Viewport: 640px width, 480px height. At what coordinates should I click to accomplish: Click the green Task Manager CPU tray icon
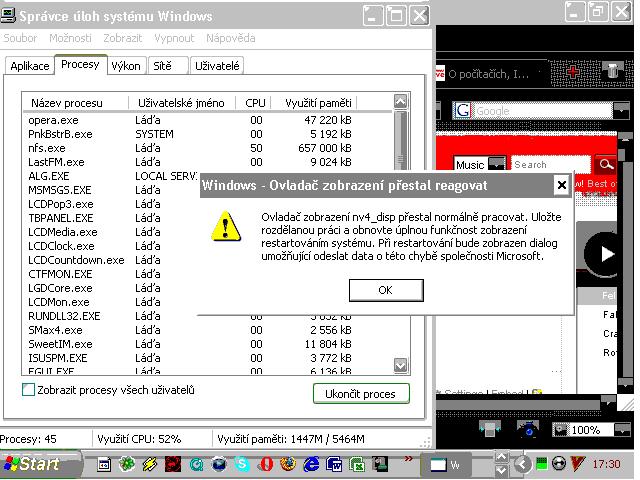pyautogui.click(x=542, y=464)
